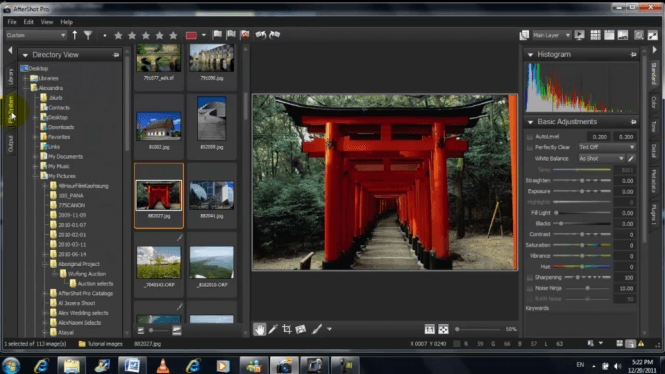Click the red color label swatch
The width and height of the screenshot is (665, 374).
pyautogui.click(x=191, y=35)
